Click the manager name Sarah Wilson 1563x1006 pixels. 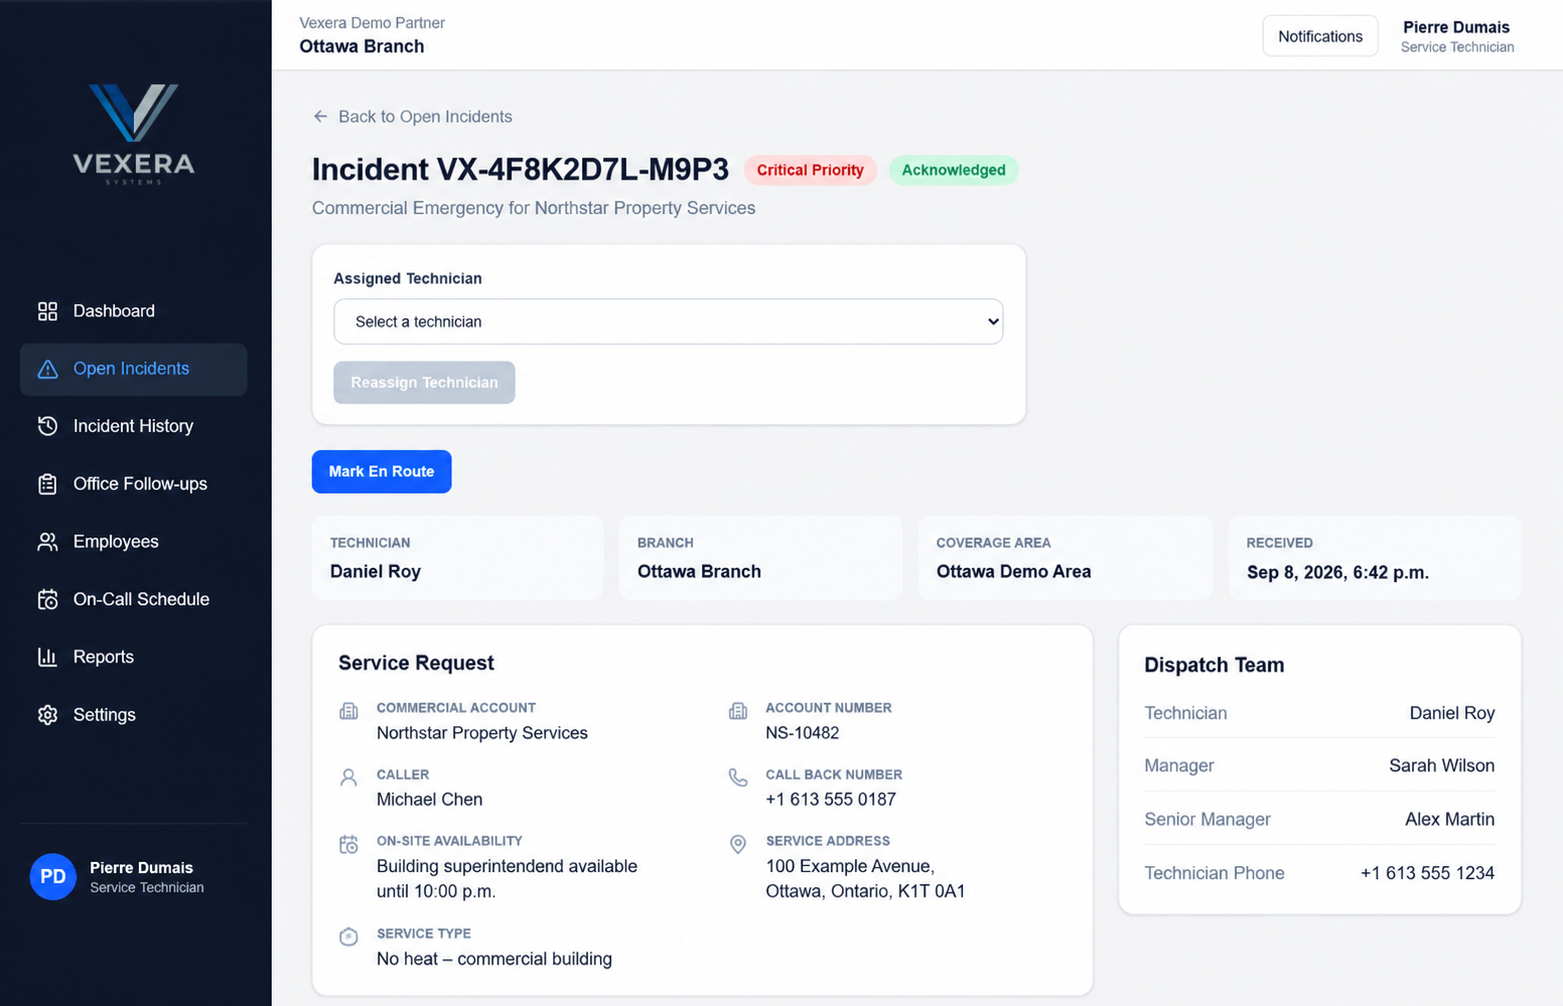1441,766
